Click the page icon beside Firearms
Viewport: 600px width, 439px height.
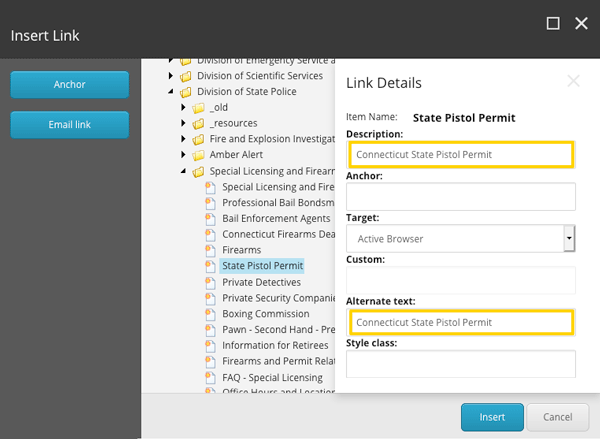click(211, 250)
